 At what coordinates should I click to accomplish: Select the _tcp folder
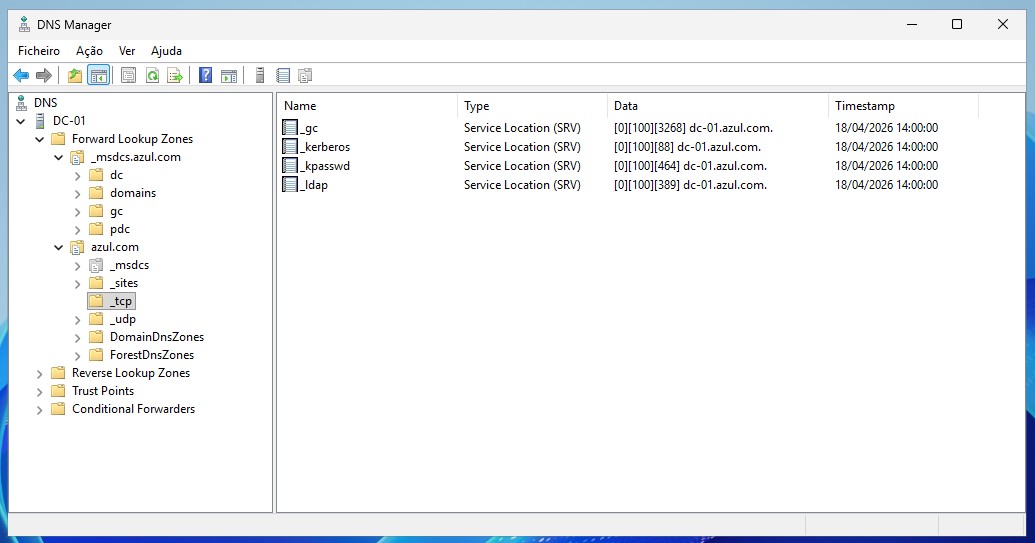pos(121,301)
